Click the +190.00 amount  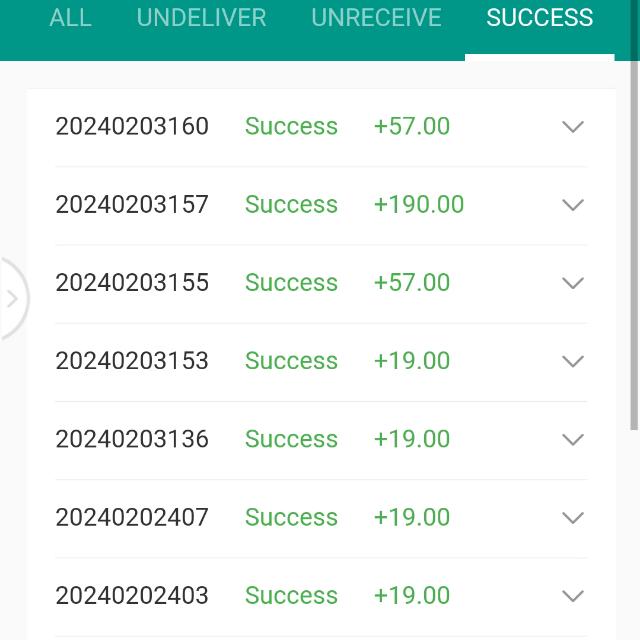[418, 205]
